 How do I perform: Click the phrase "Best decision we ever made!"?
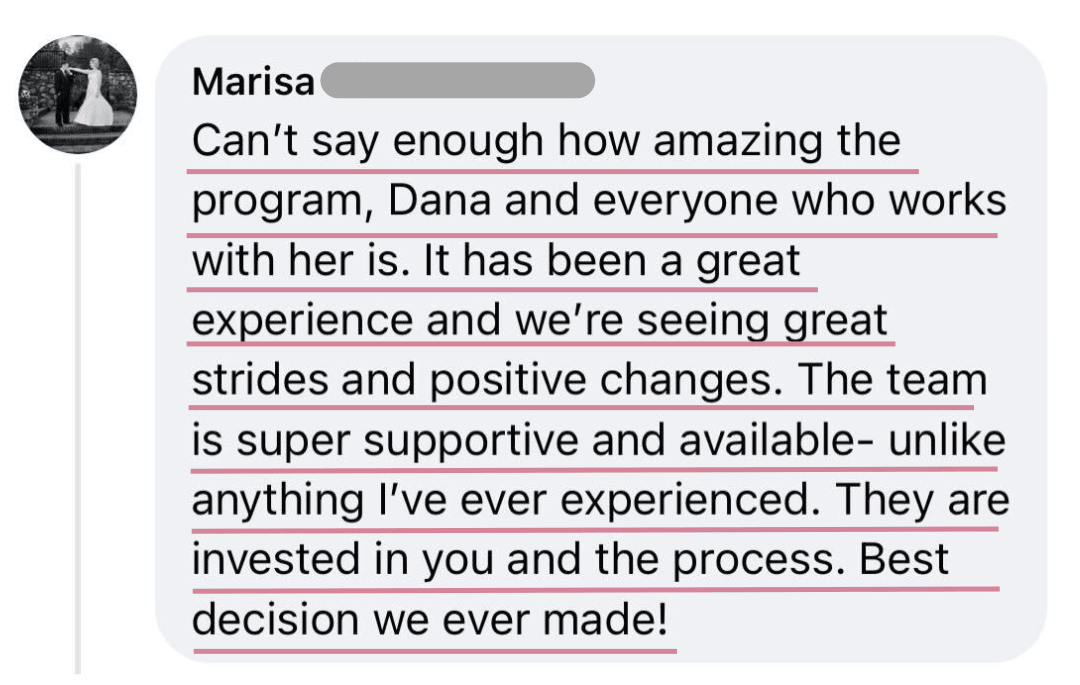point(430,619)
